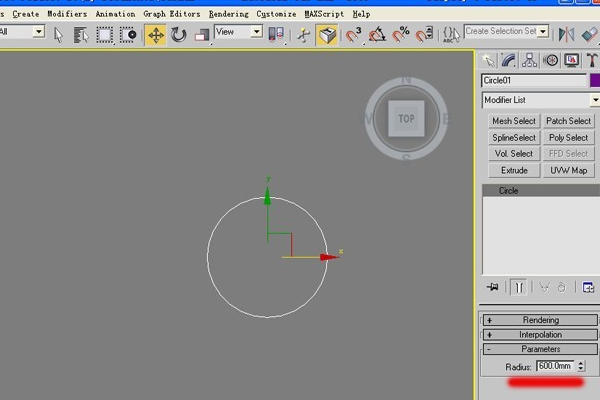Screen dimensions: 600x400
Task: Collapse the Parameters rollout
Action: 540,349
